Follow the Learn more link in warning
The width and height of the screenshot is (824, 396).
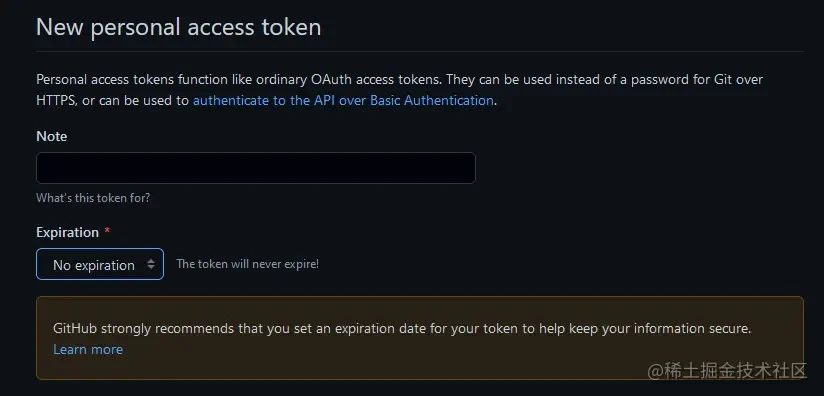[x=88, y=349]
